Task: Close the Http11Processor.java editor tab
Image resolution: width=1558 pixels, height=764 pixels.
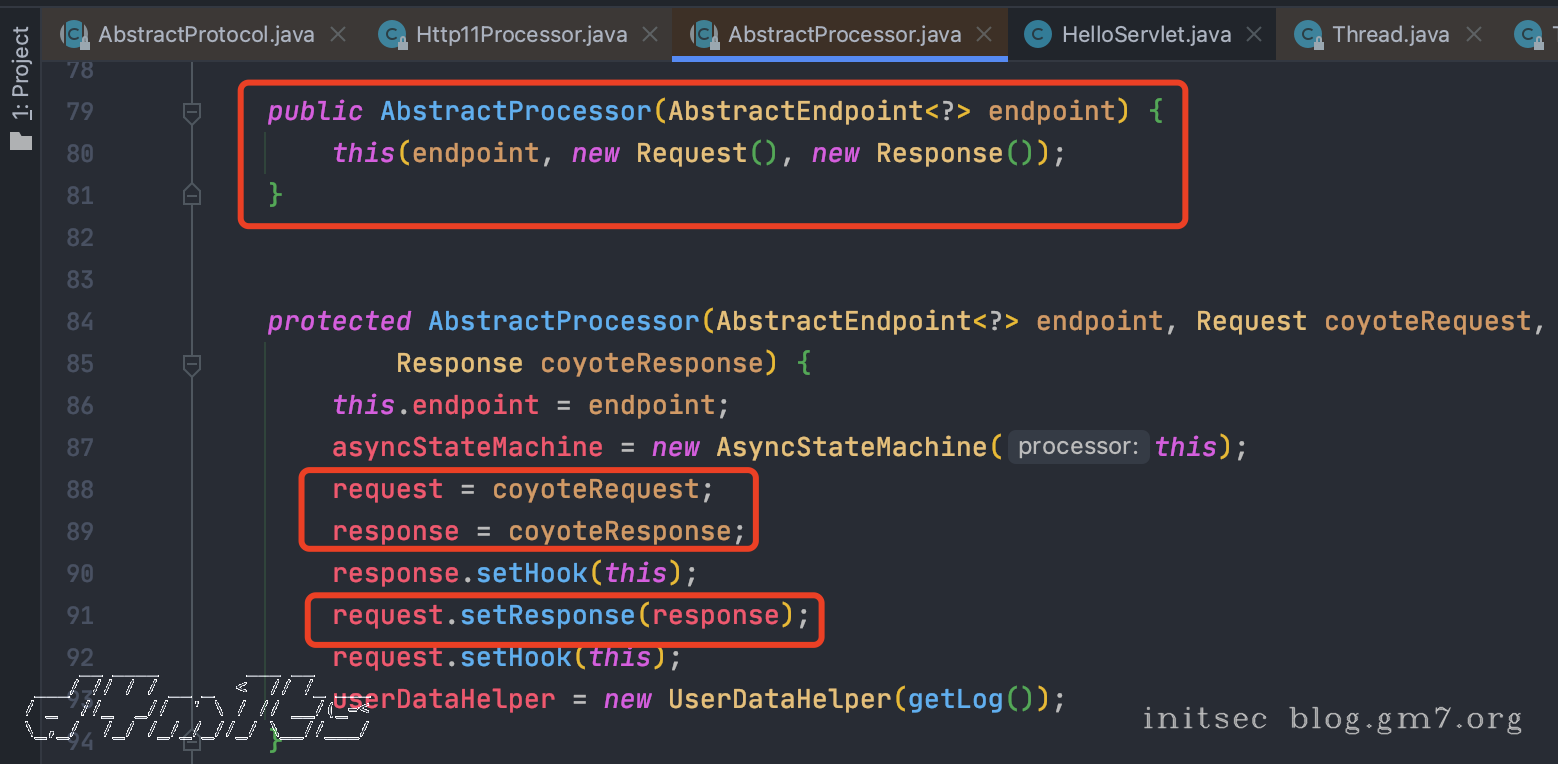Action: click(x=651, y=35)
